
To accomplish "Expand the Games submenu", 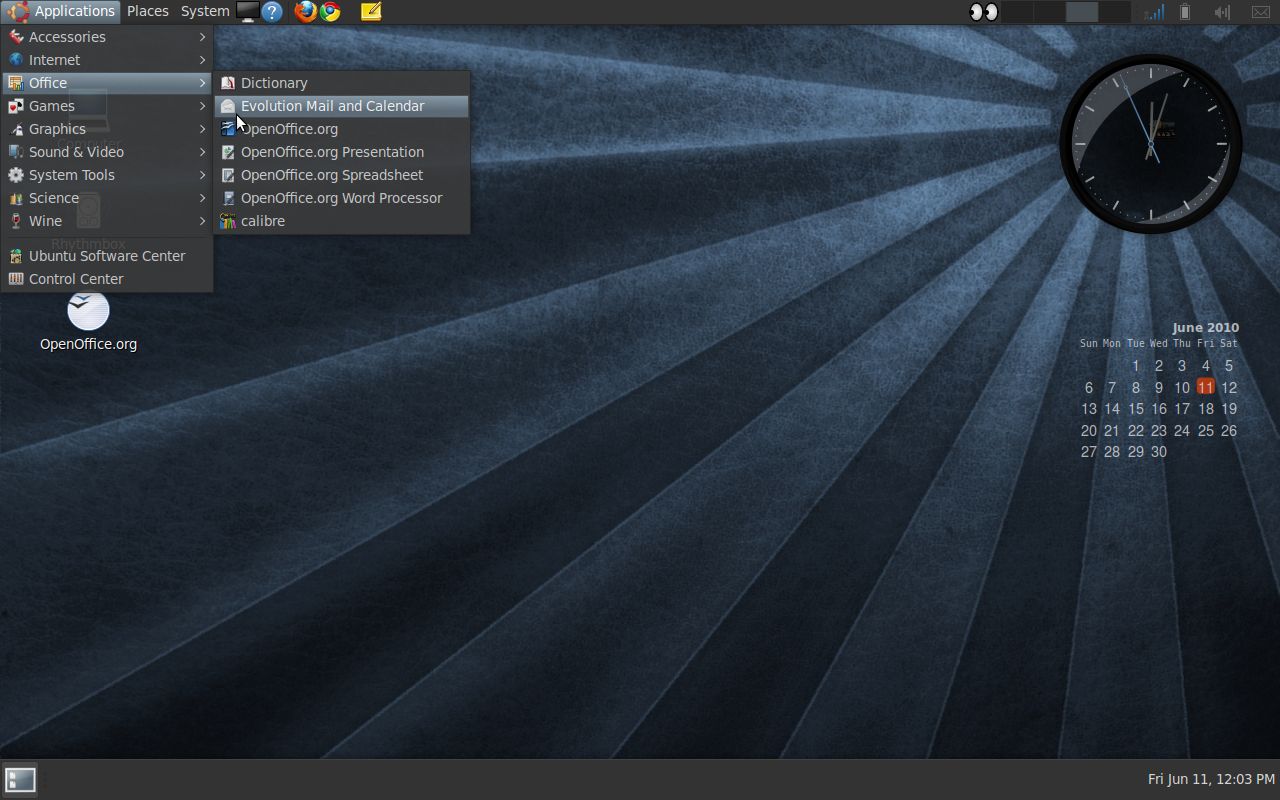I will tap(107, 106).
